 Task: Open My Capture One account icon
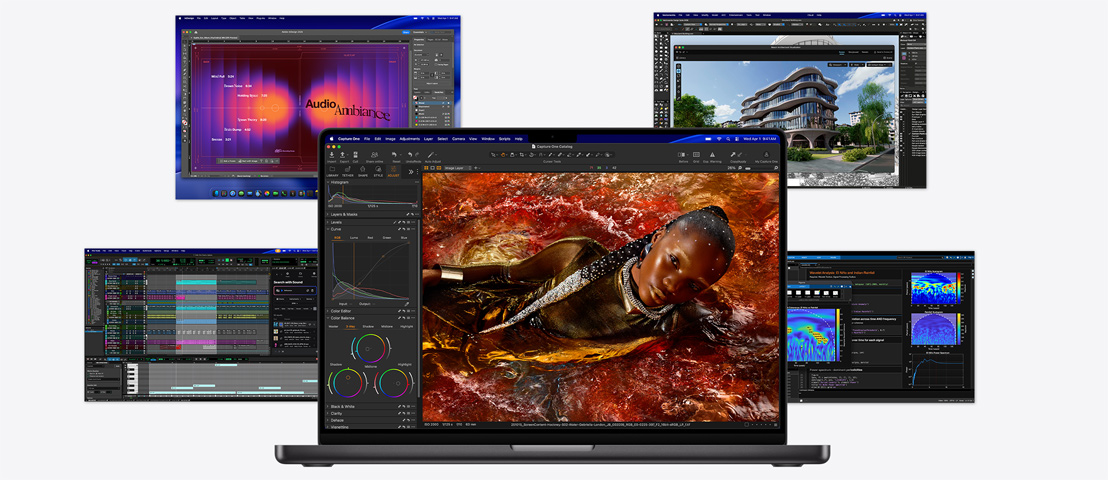(x=766, y=155)
